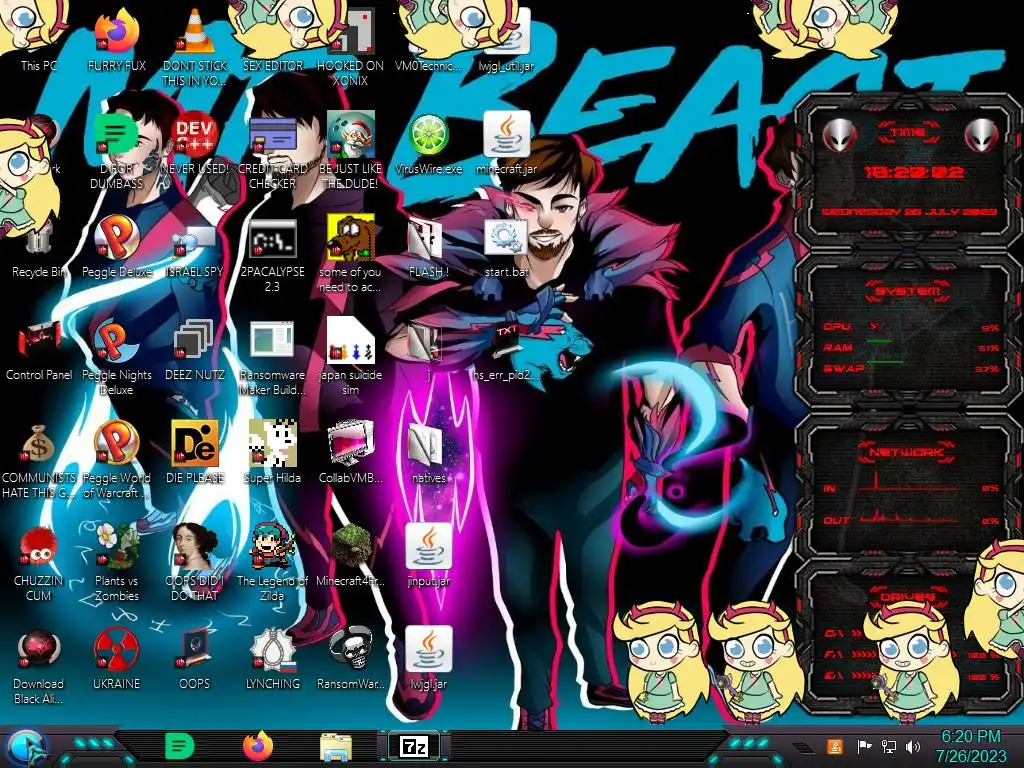Launch Firefox from the taskbar
The height and width of the screenshot is (768, 1024).
pyautogui.click(x=258, y=746)
